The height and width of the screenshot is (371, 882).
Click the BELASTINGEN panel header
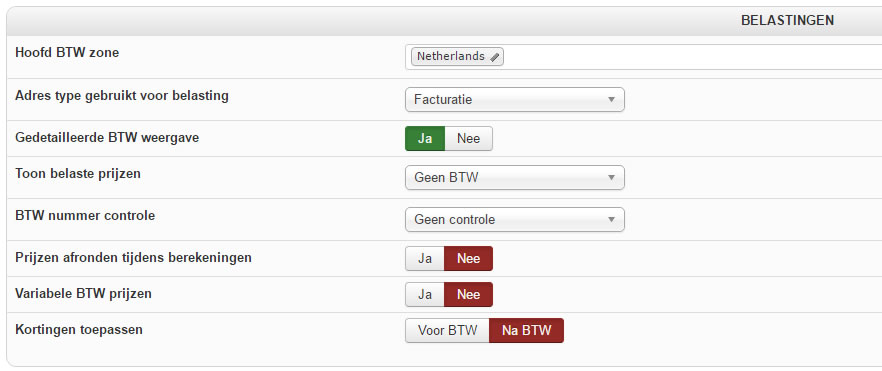[x=444, y=21]
